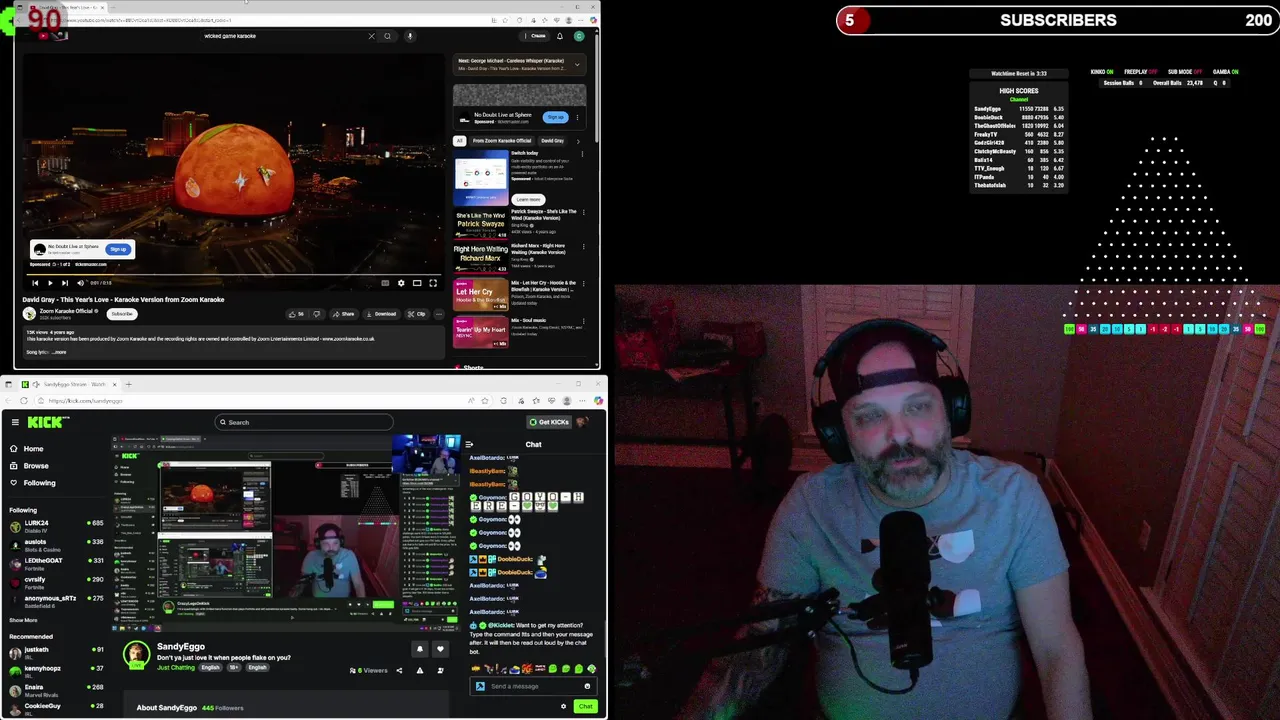Click the YouTube Create button
This screenshot has width=1280, height=720.
(x=536, y=36)
